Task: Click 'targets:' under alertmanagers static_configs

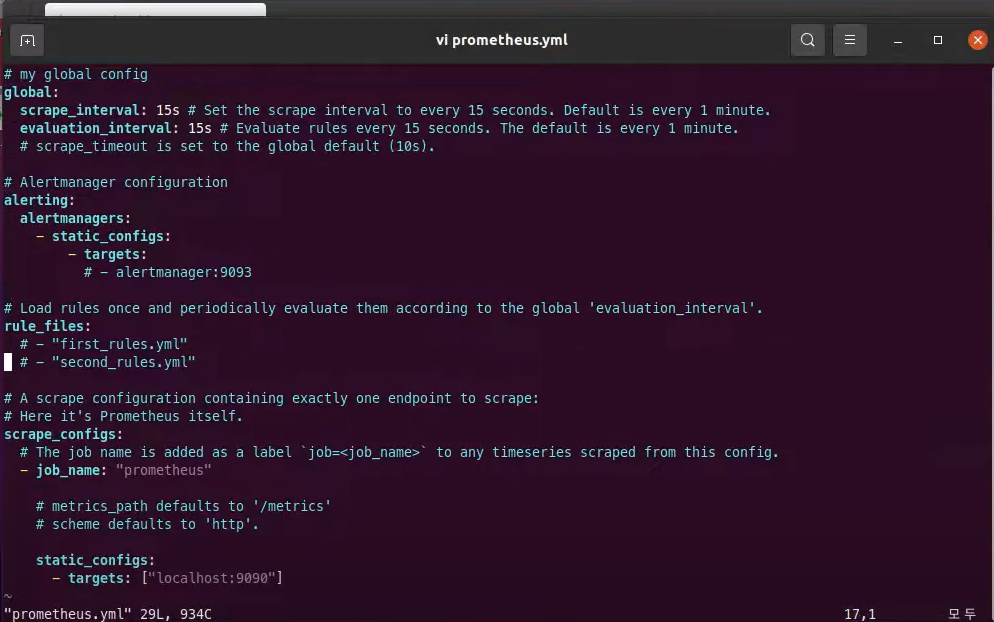Action: pyautogui.click(x=115, y=254)
